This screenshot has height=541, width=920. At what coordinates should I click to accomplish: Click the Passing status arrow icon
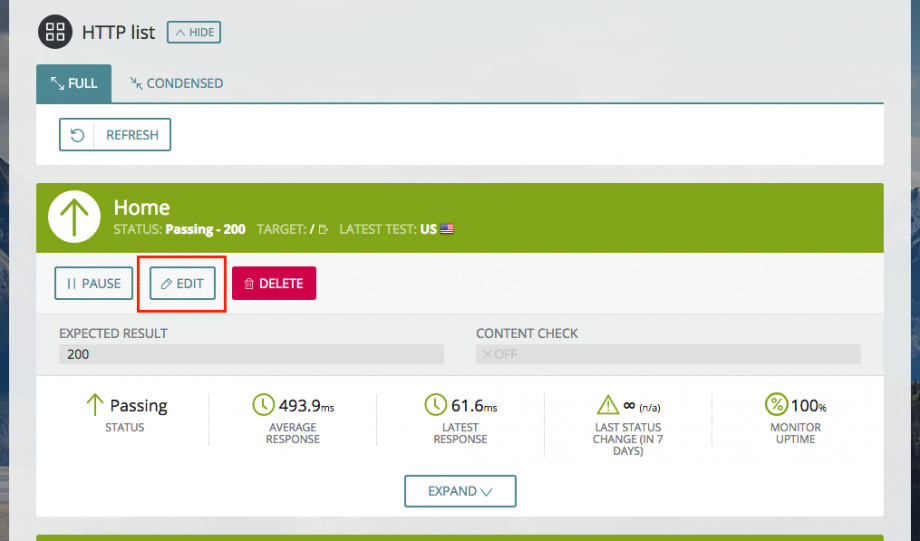tap(94, 405)
